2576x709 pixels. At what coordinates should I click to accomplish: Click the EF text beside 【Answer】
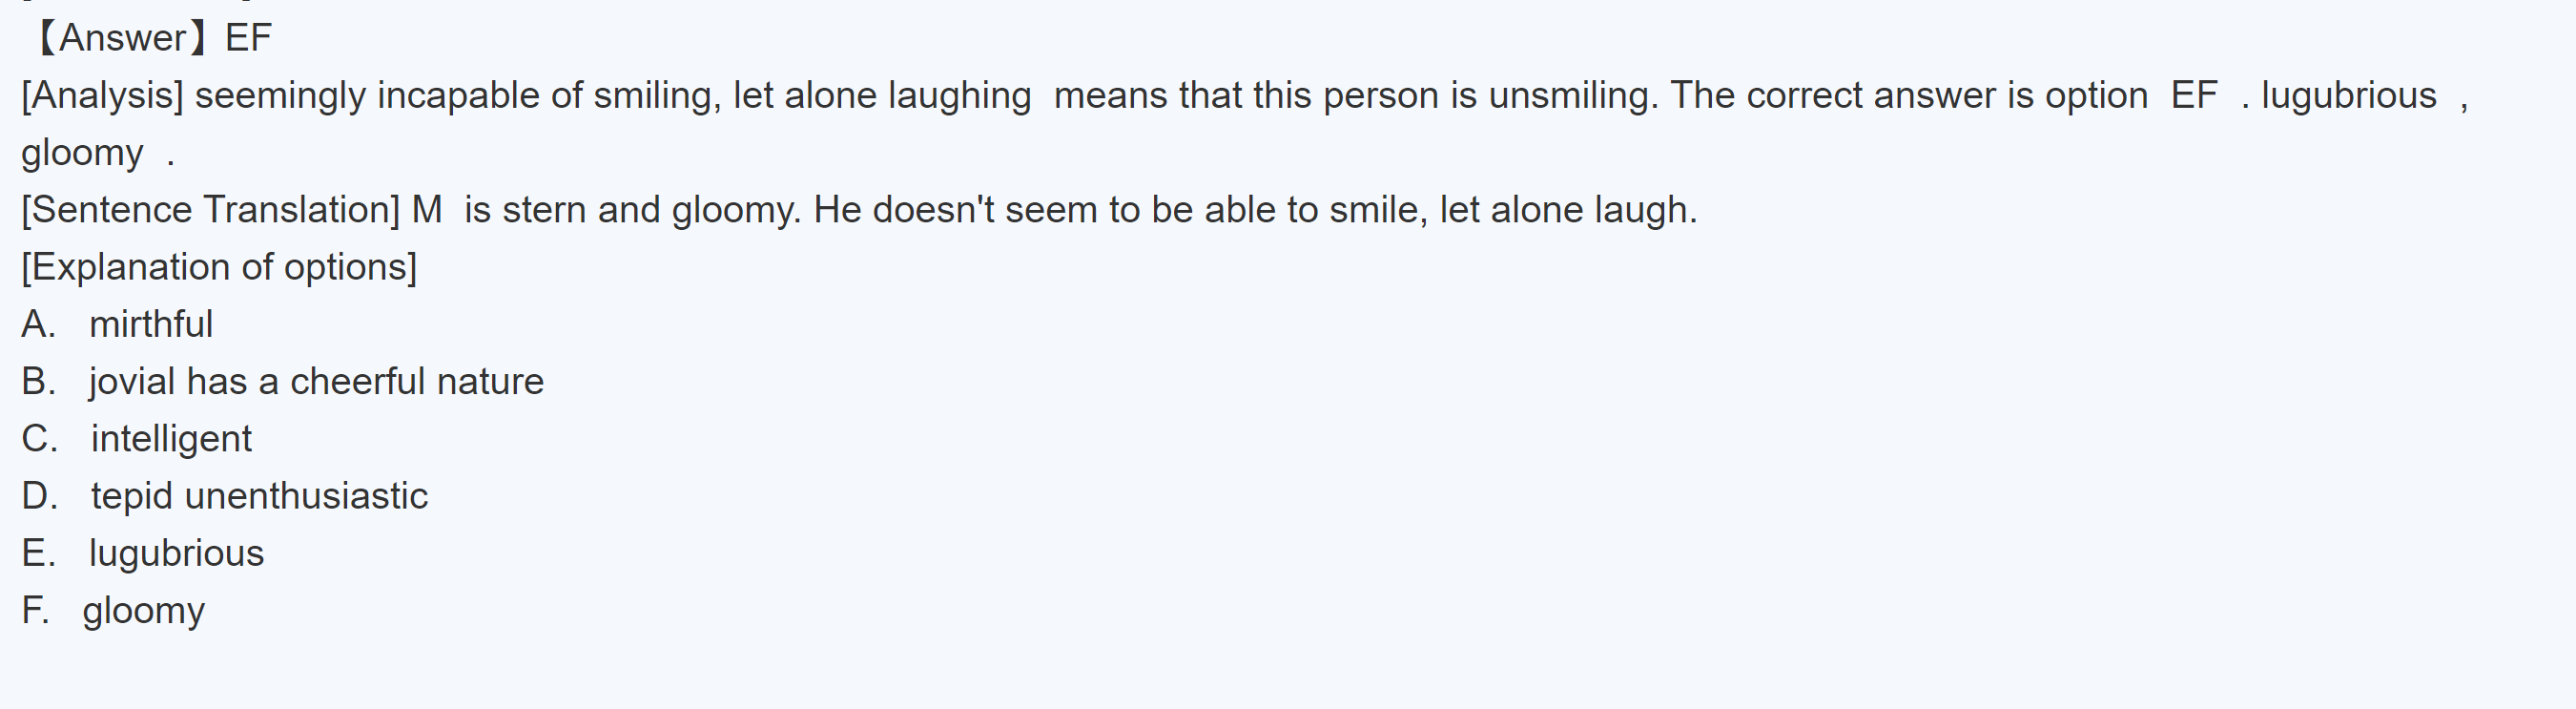pyautogui.click(x=248, y=38)
